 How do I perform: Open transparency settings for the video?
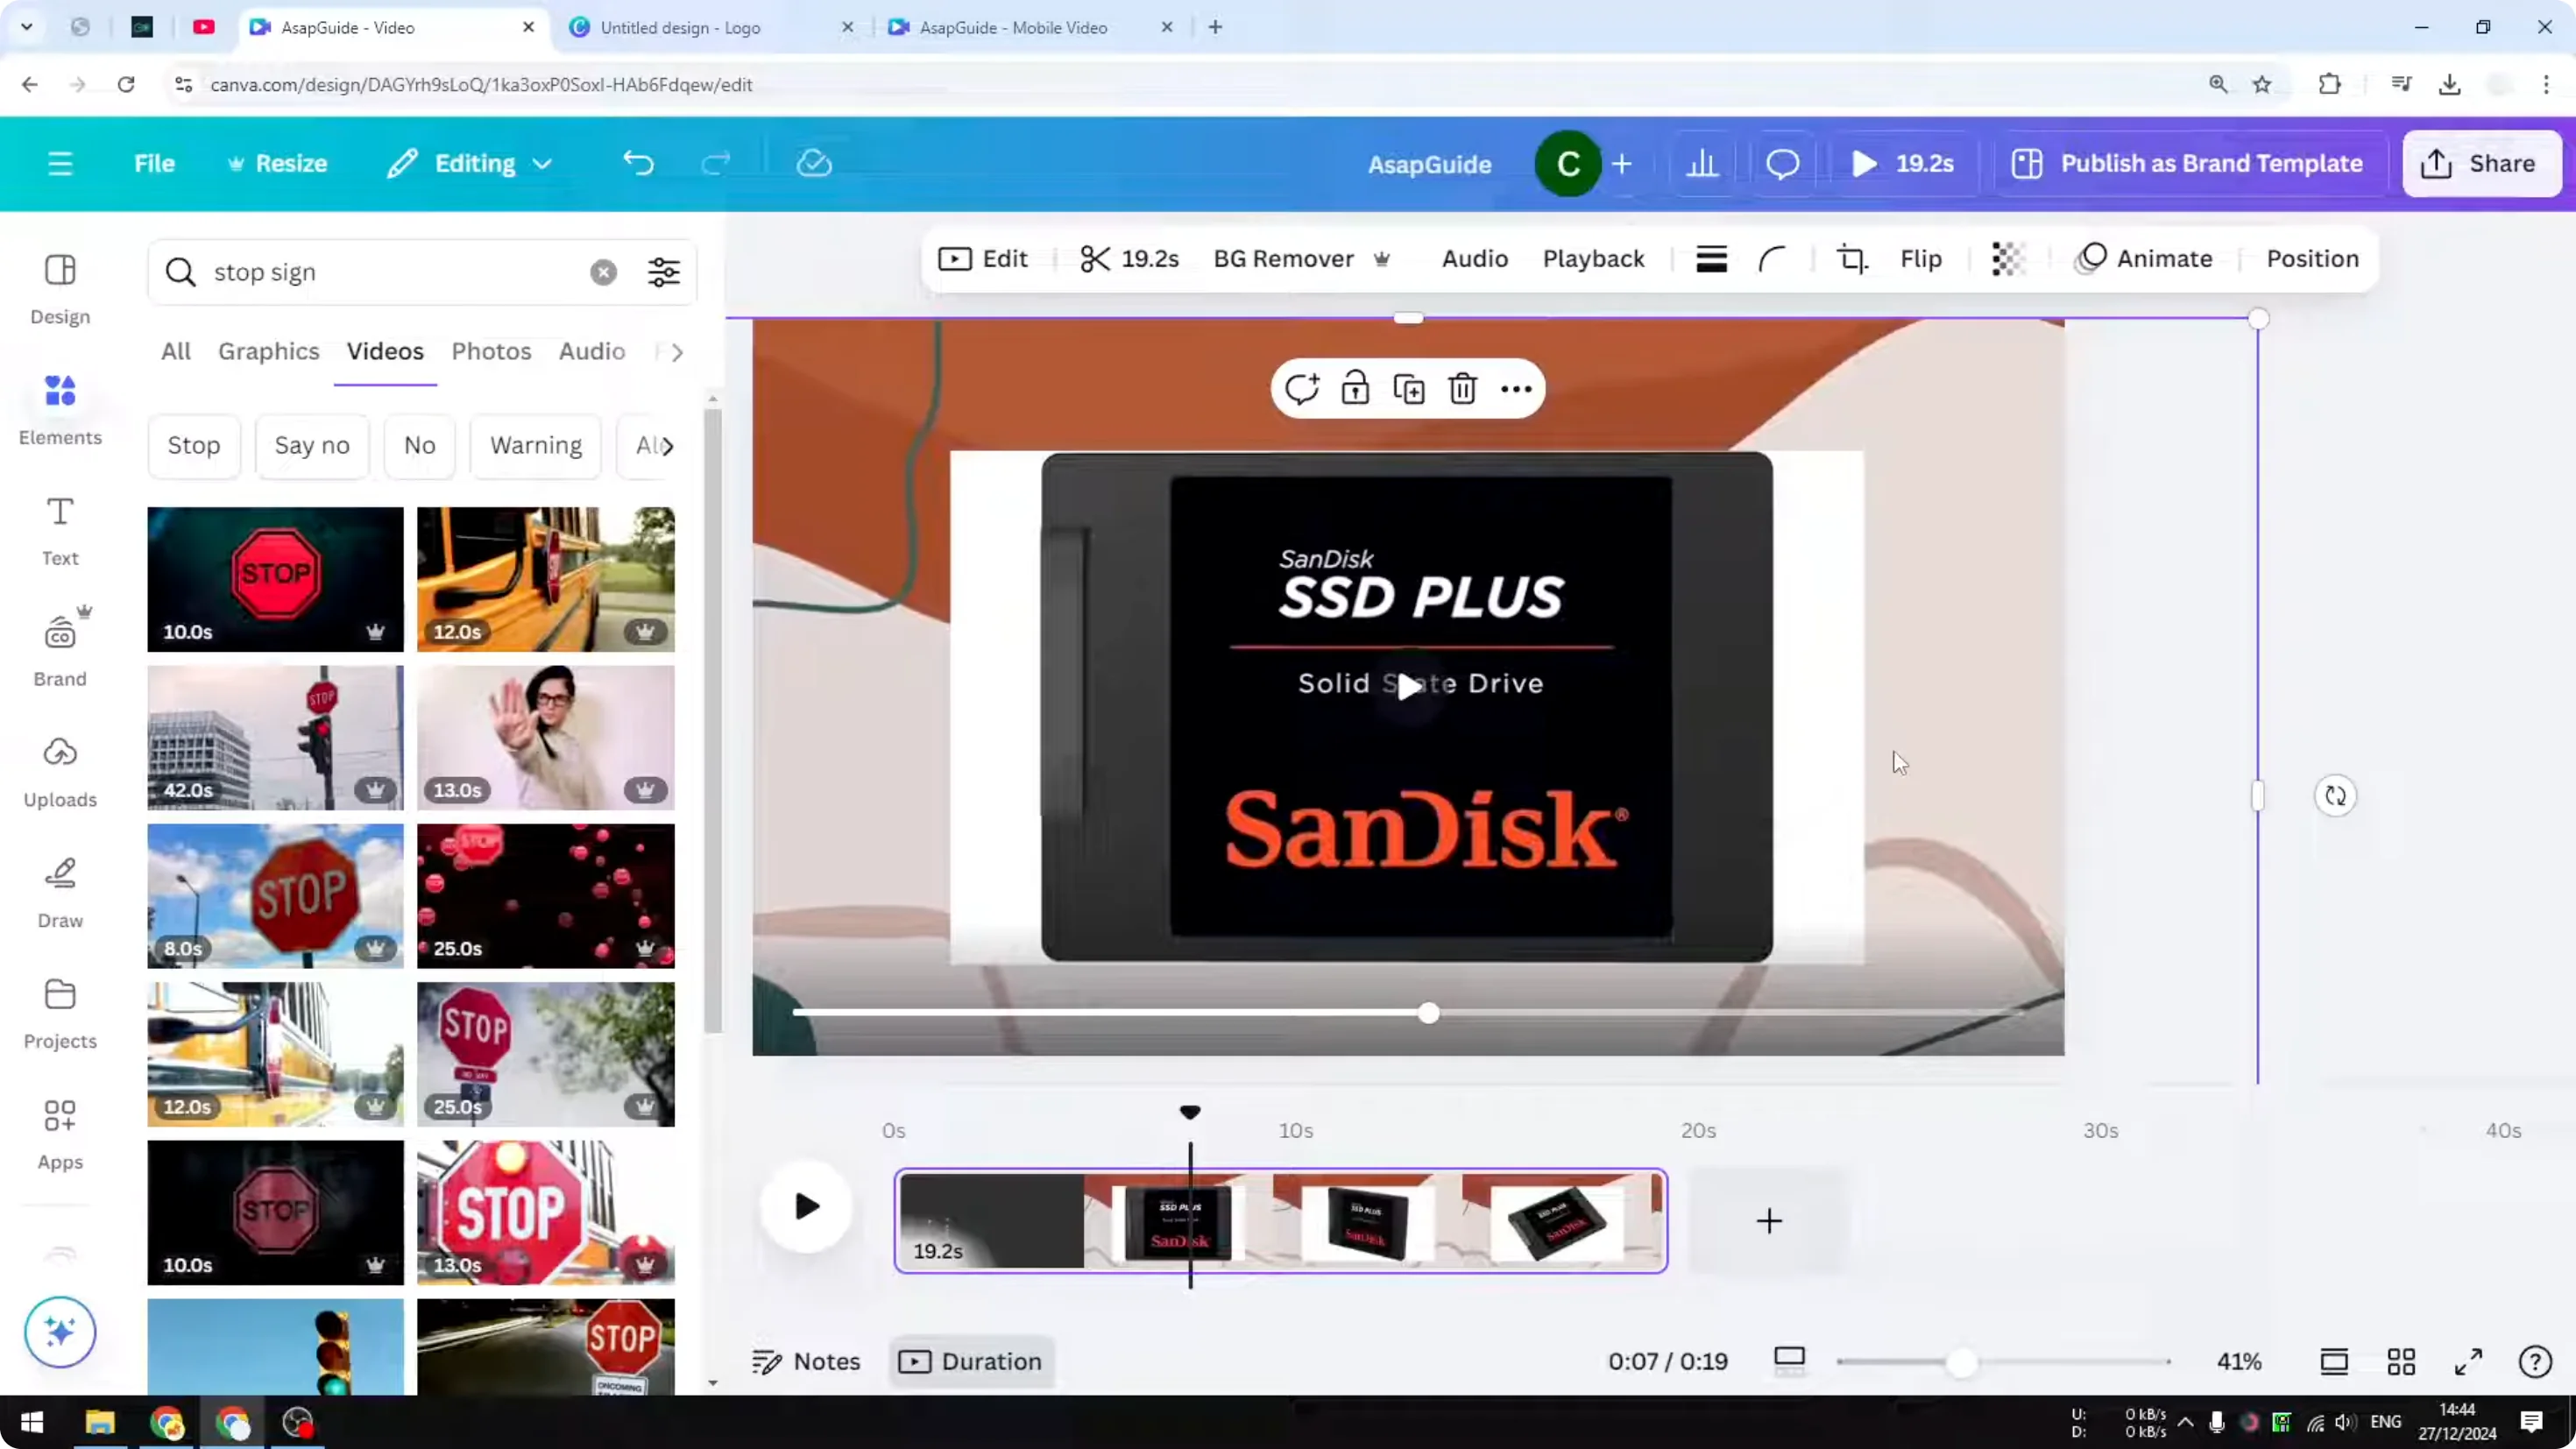[x=2007, y=258]
